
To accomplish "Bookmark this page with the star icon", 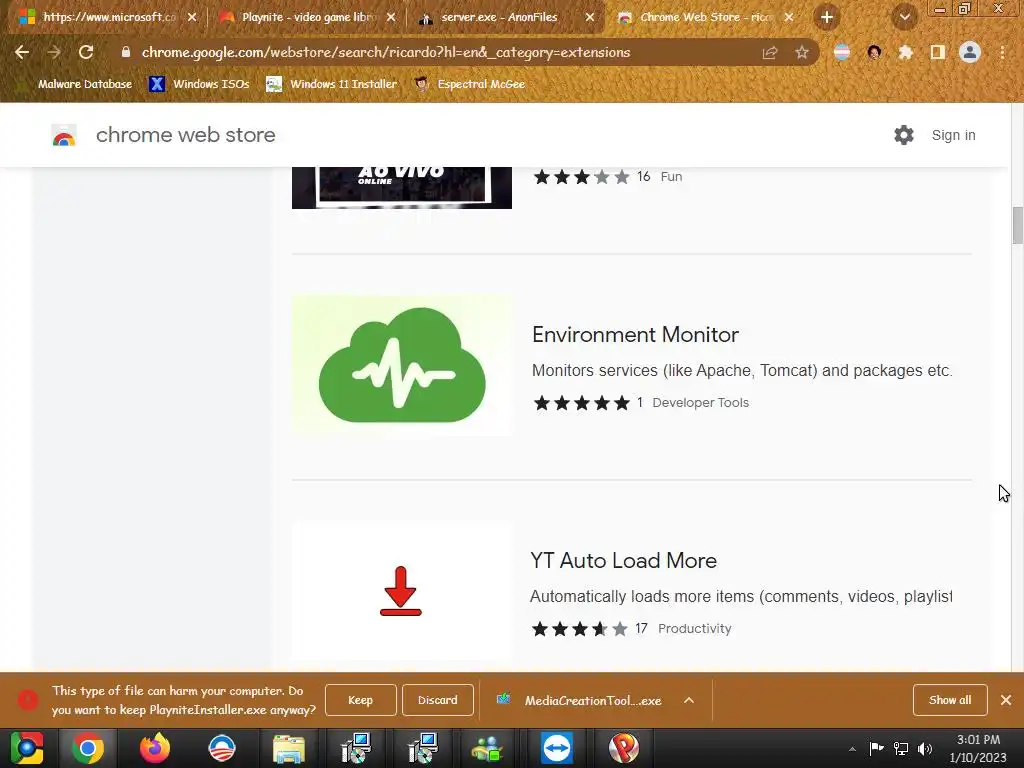I will coord(802,52).
